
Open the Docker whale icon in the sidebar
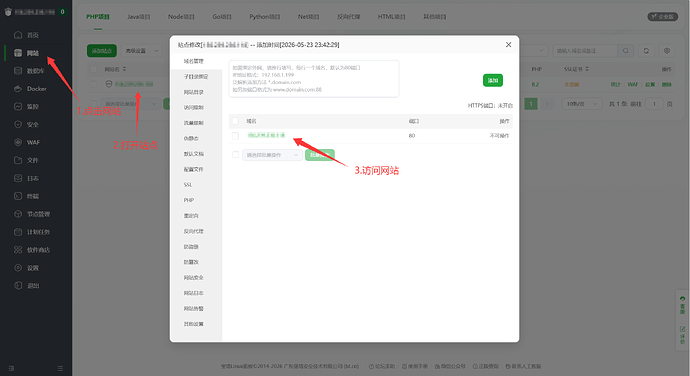coord(18,88)
